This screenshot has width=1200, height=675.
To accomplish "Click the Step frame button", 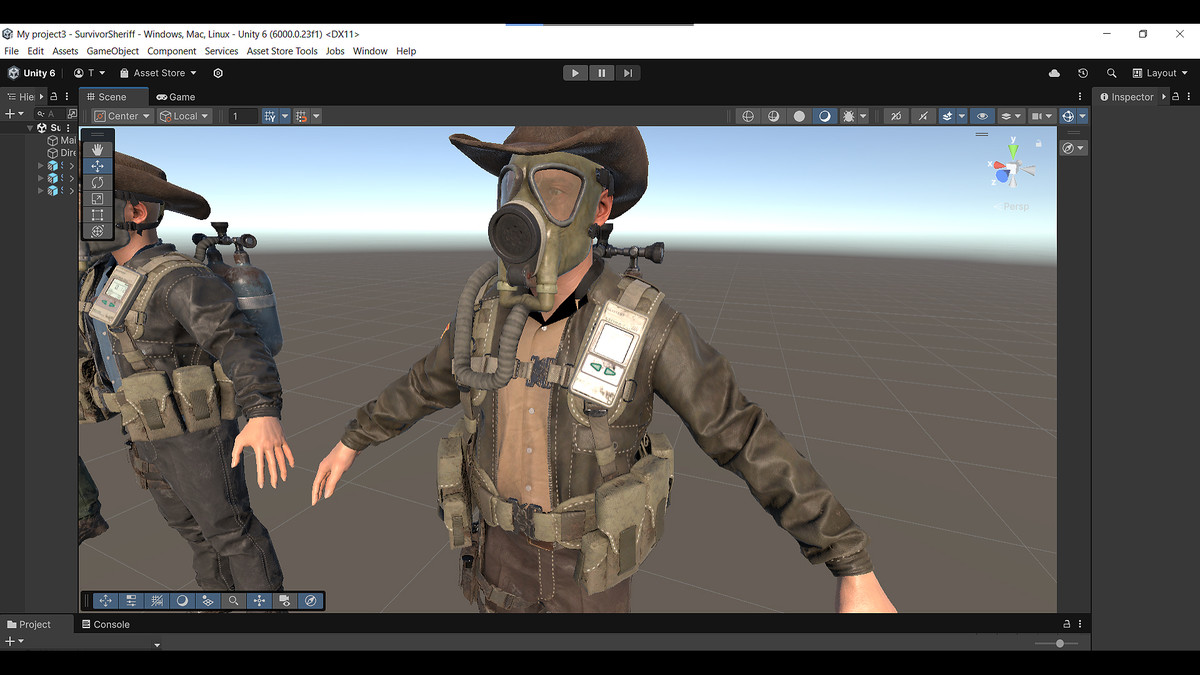I will [627, 73].
